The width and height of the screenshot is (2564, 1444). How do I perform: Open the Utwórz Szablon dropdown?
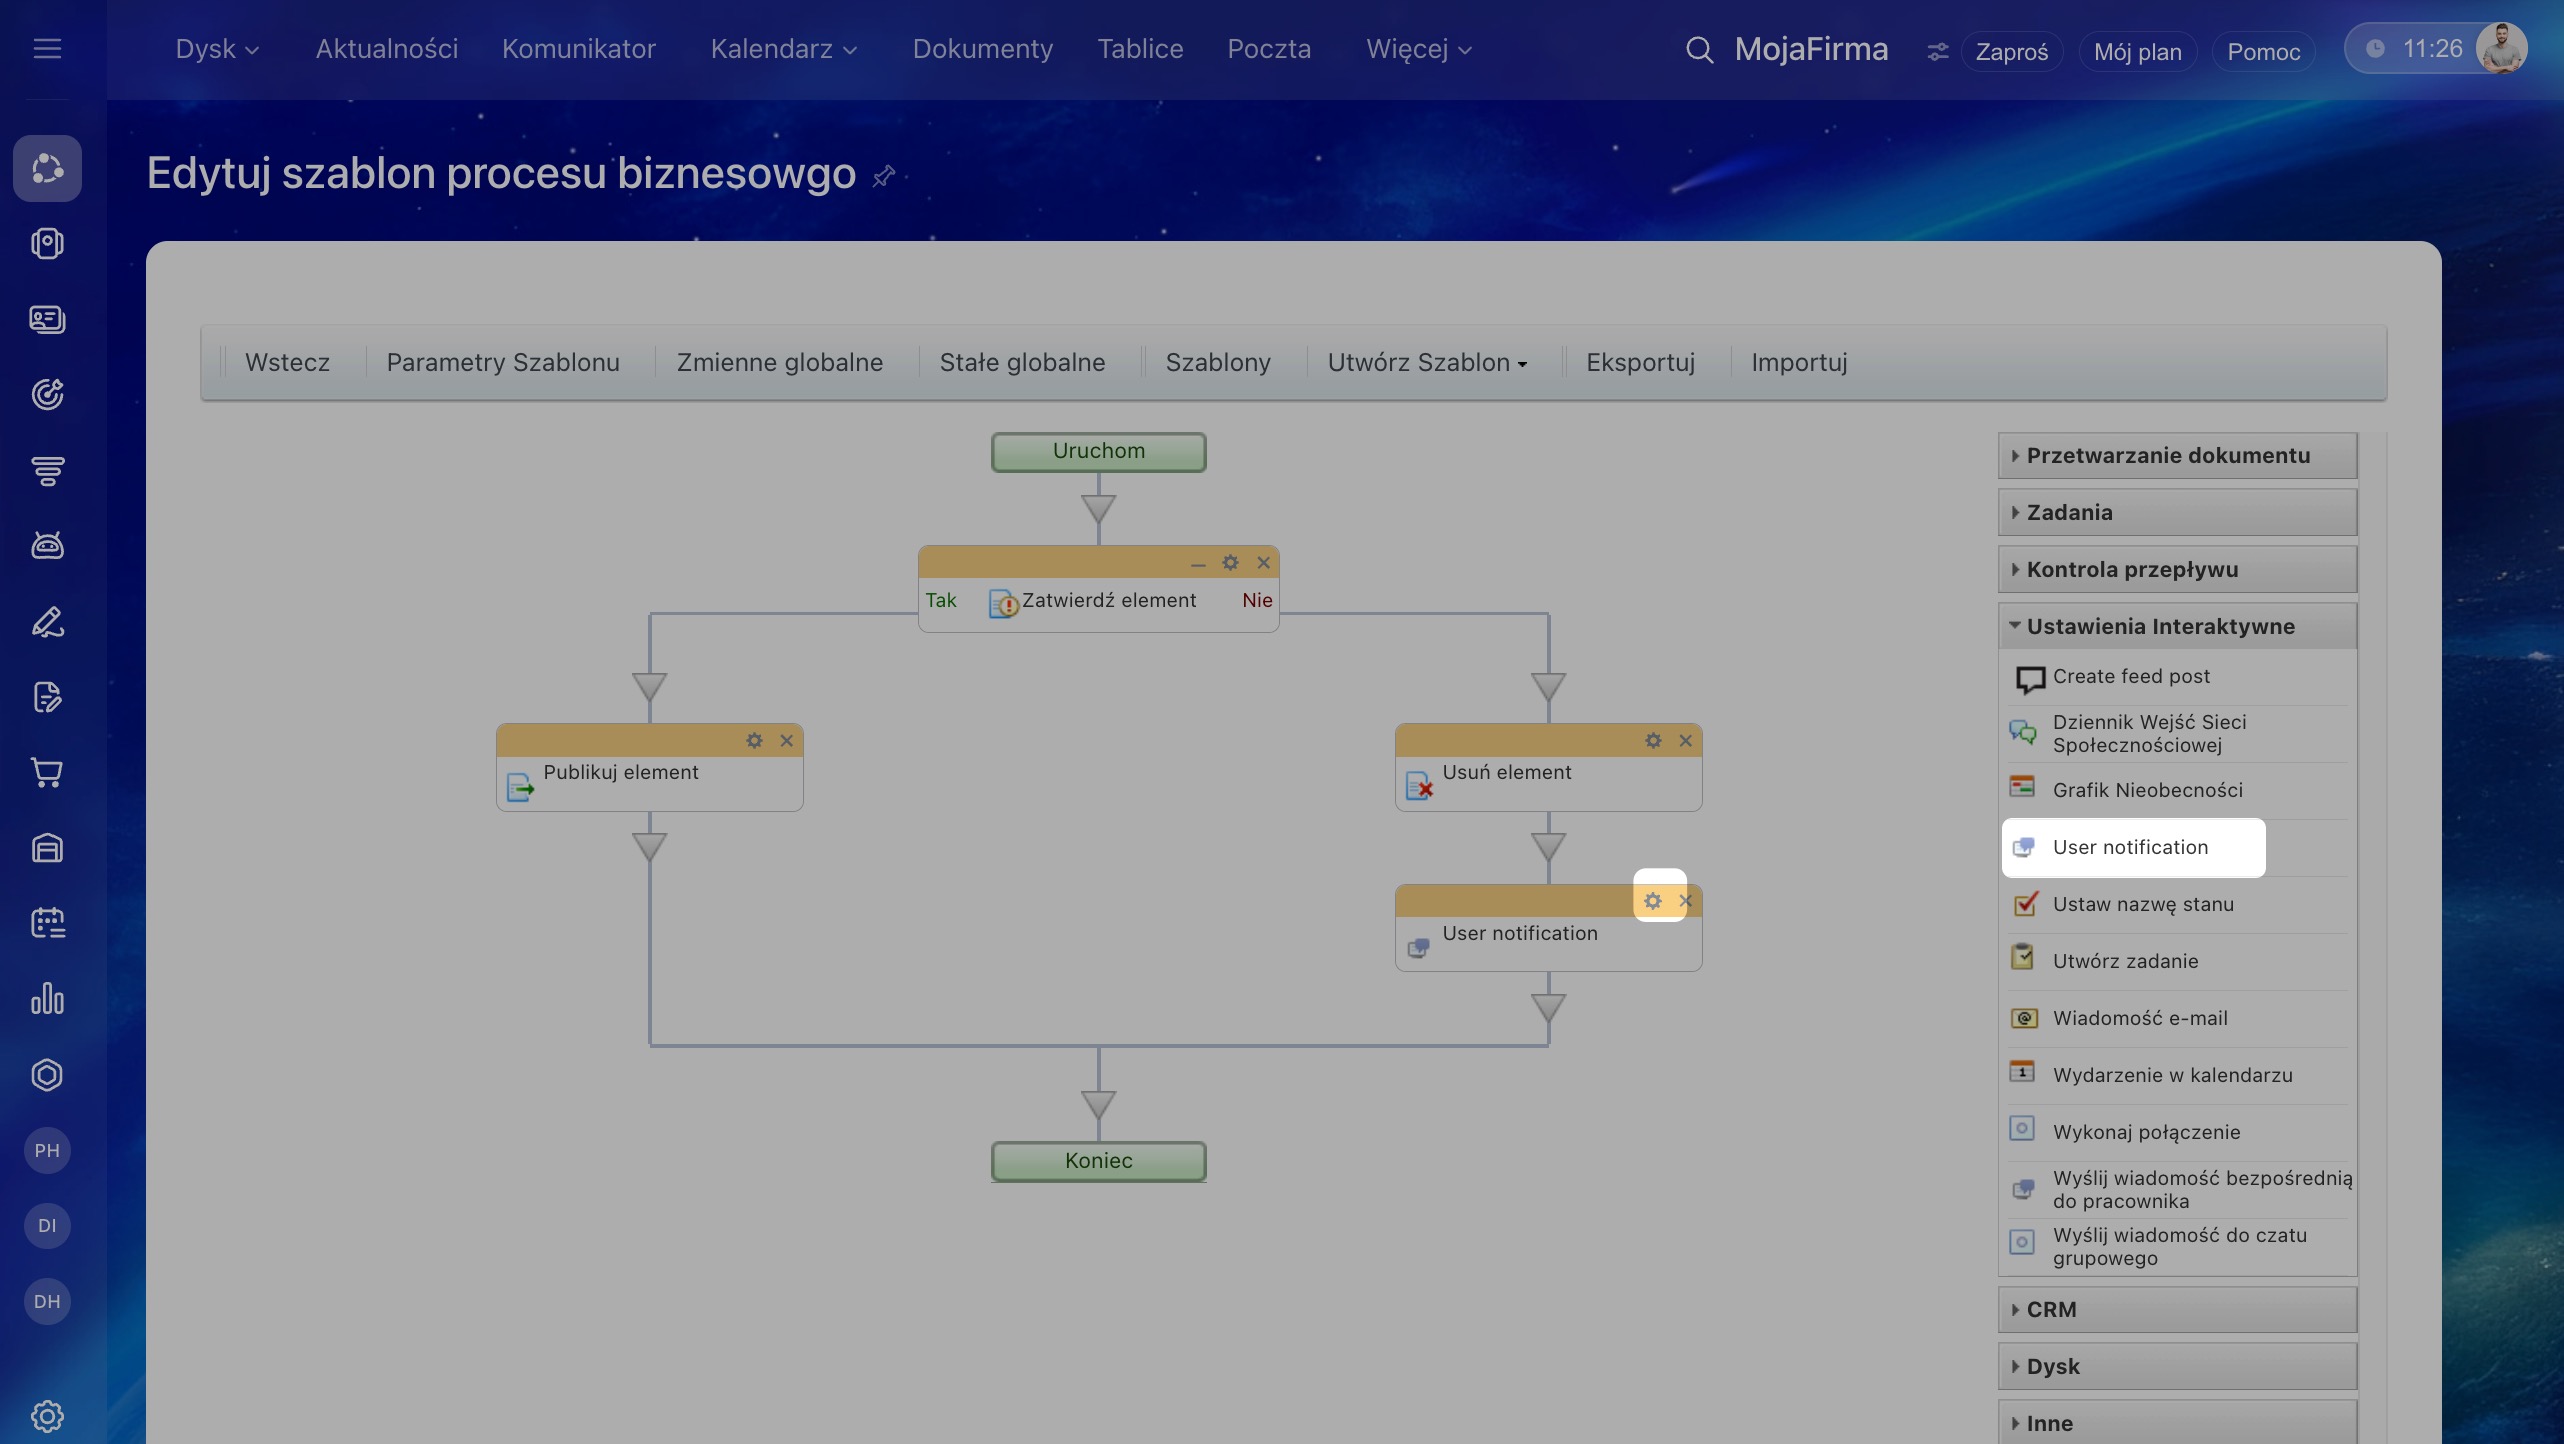(1427, 362)
